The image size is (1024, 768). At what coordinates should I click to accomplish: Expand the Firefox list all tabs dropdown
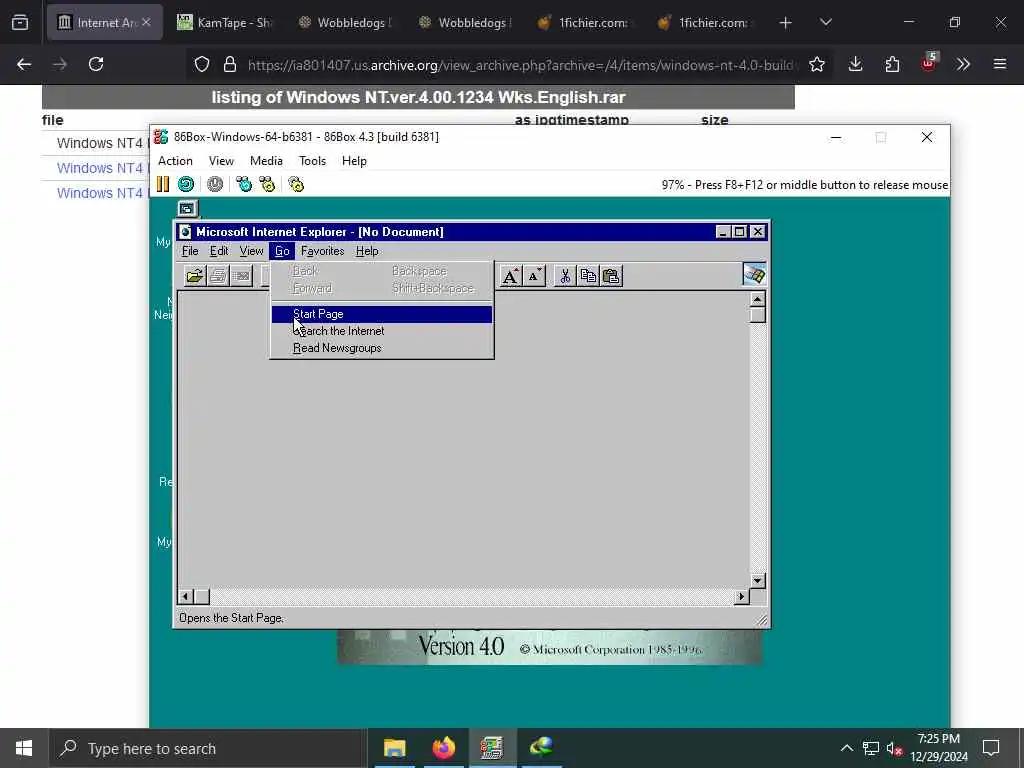(825, 22)
